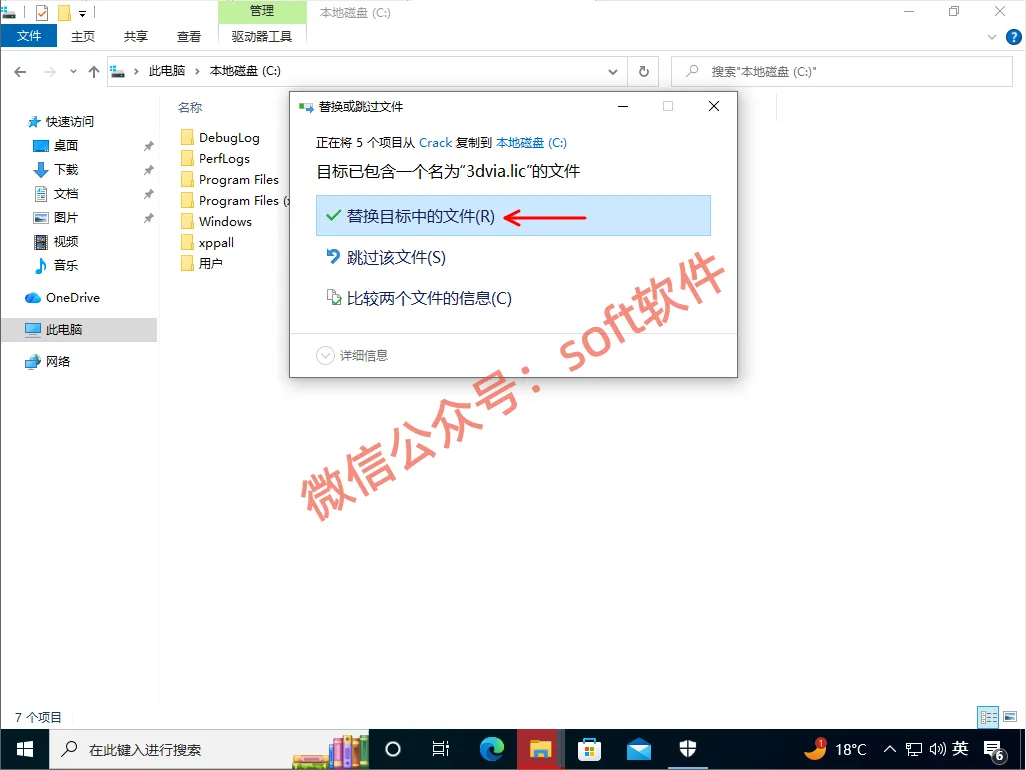The width and height of the screenshot is (1026, 770).
Task: Expand the ribbon with the chevron
Action: [991, 37]
